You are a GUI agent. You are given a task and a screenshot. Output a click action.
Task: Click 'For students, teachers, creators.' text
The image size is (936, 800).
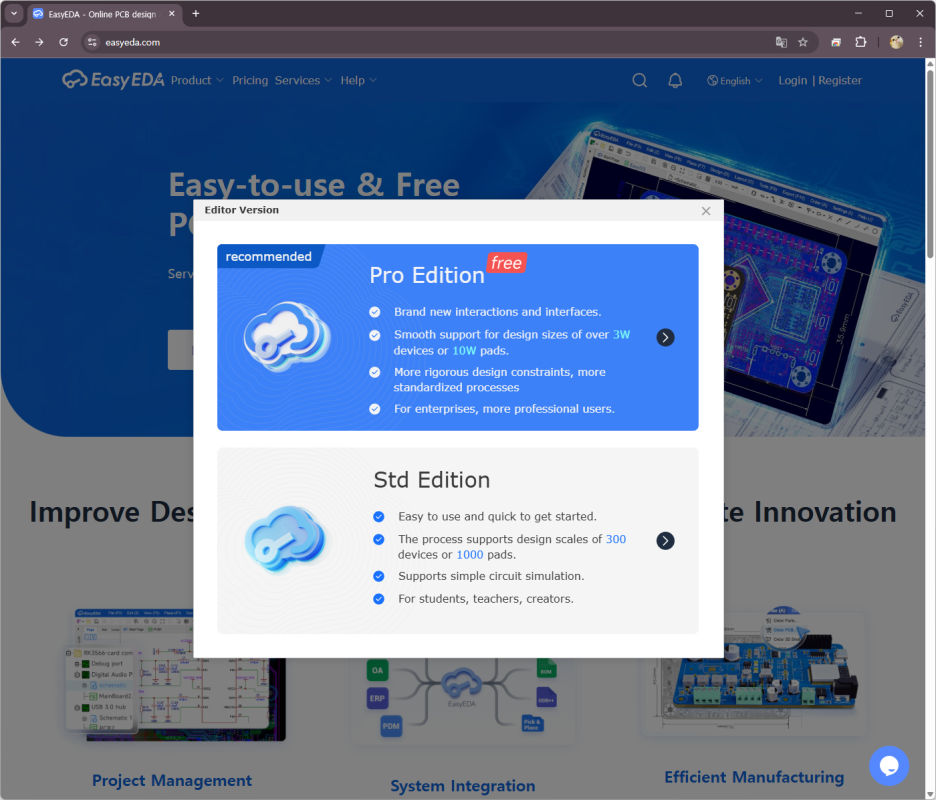485,599
